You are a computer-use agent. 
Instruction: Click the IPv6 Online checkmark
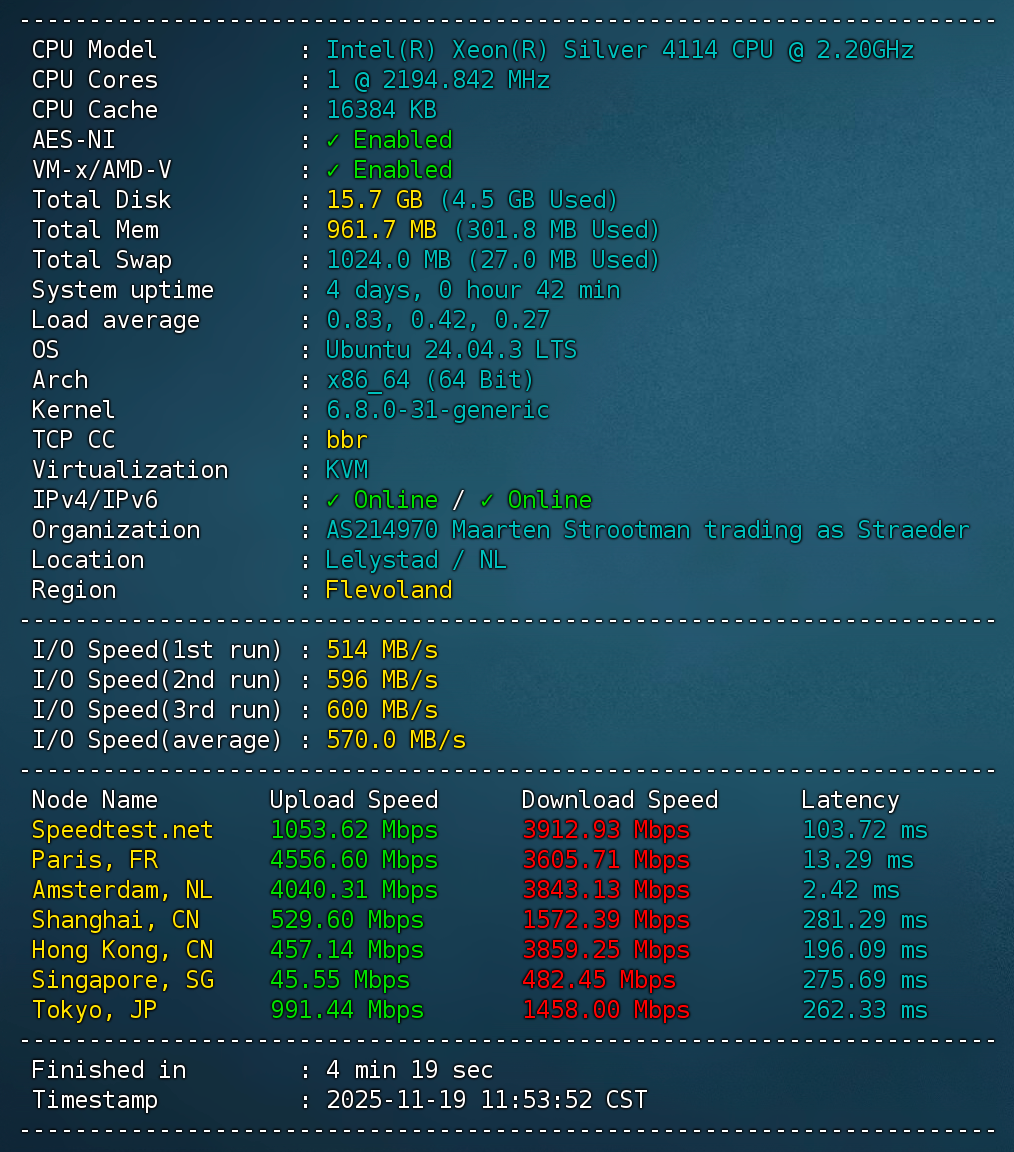tap(487, 500)
